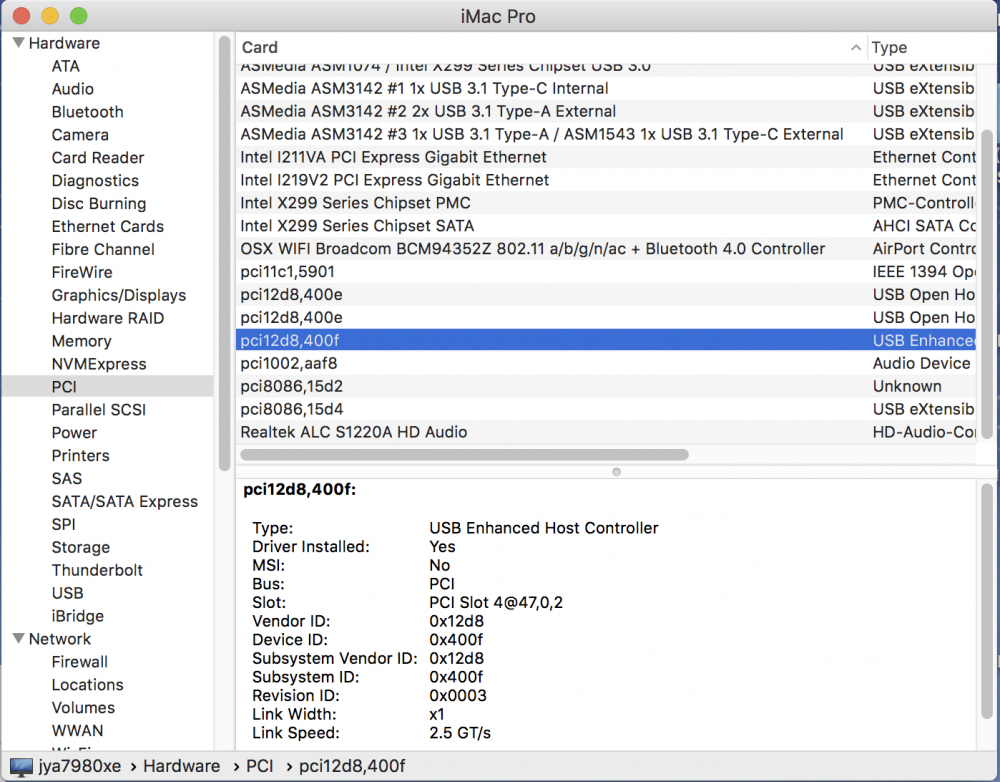Click the computer icon in path bar
This screenshot has height=782, width=1000.
(21, 767)
